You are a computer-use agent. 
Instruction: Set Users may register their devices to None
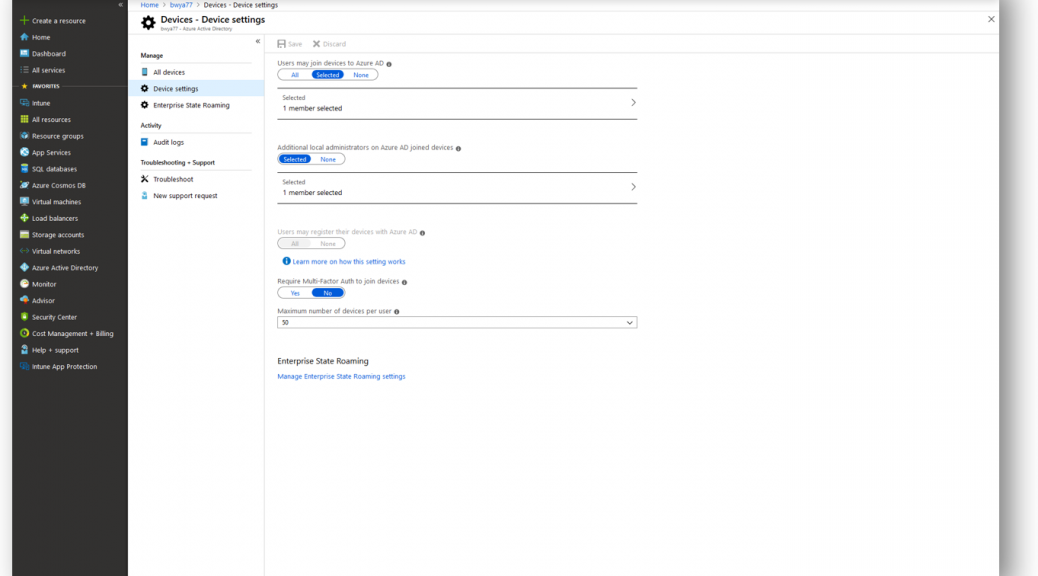tap(328, 244)
